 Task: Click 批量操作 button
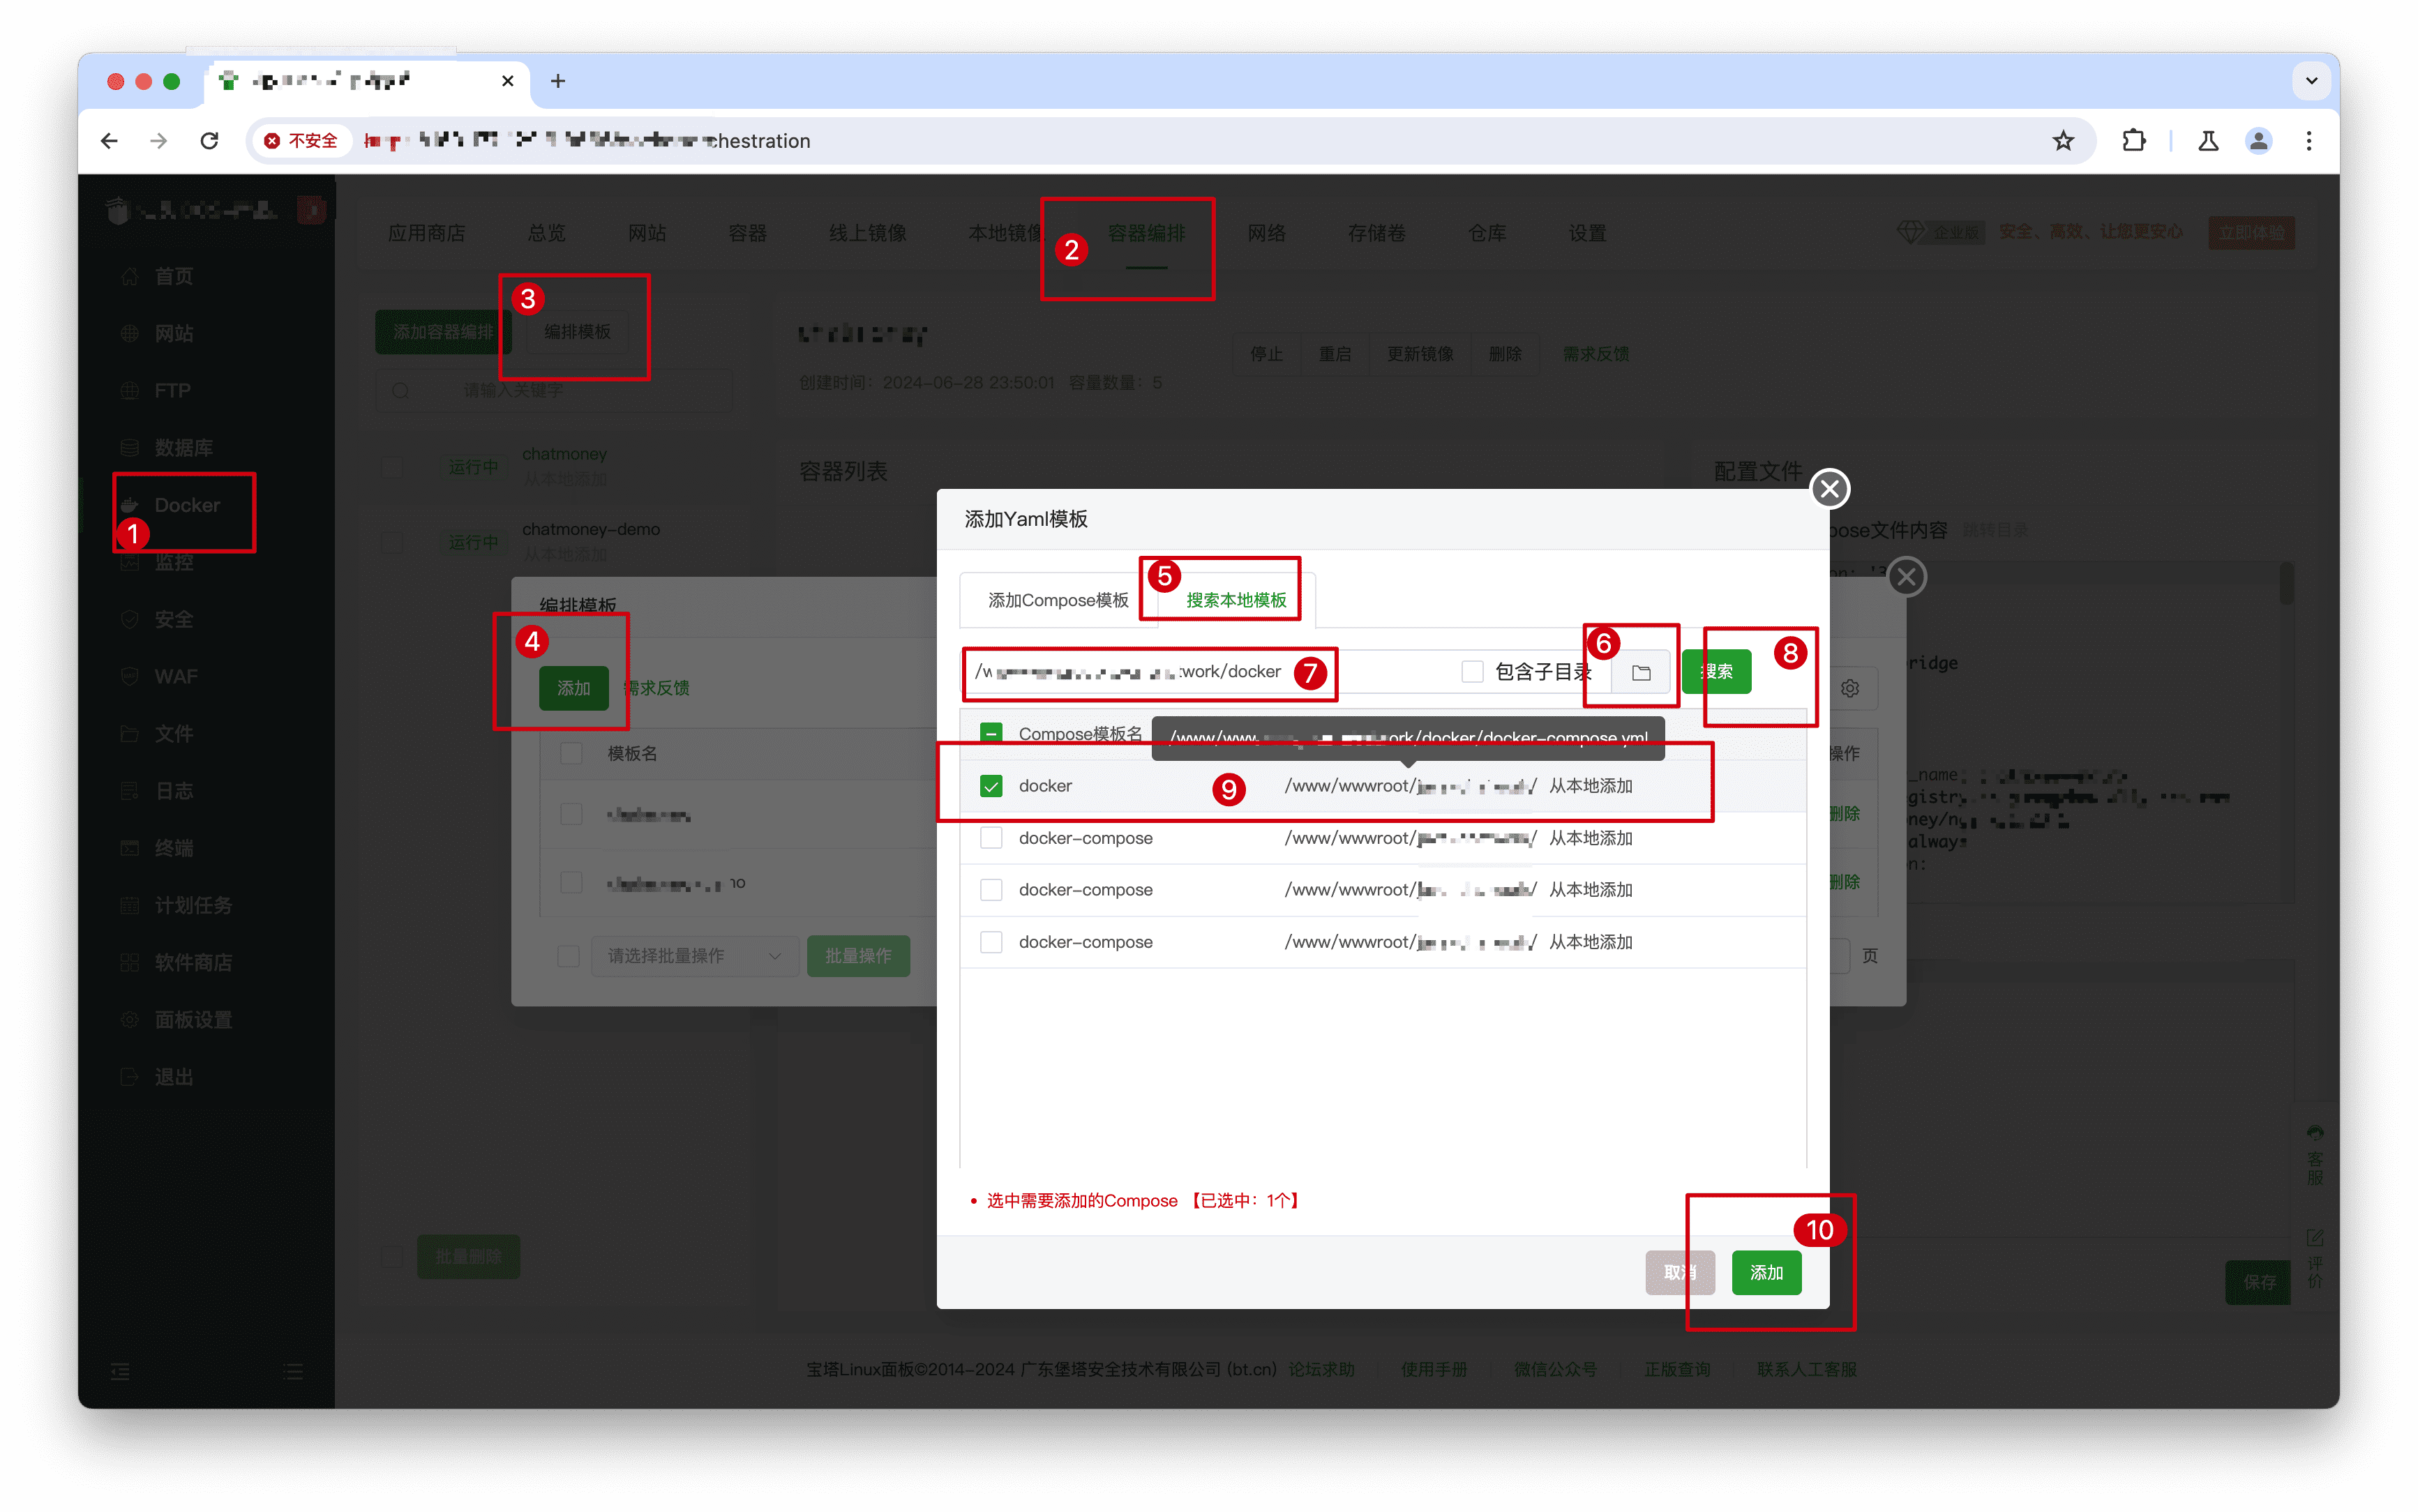click(x=858, y=956)
